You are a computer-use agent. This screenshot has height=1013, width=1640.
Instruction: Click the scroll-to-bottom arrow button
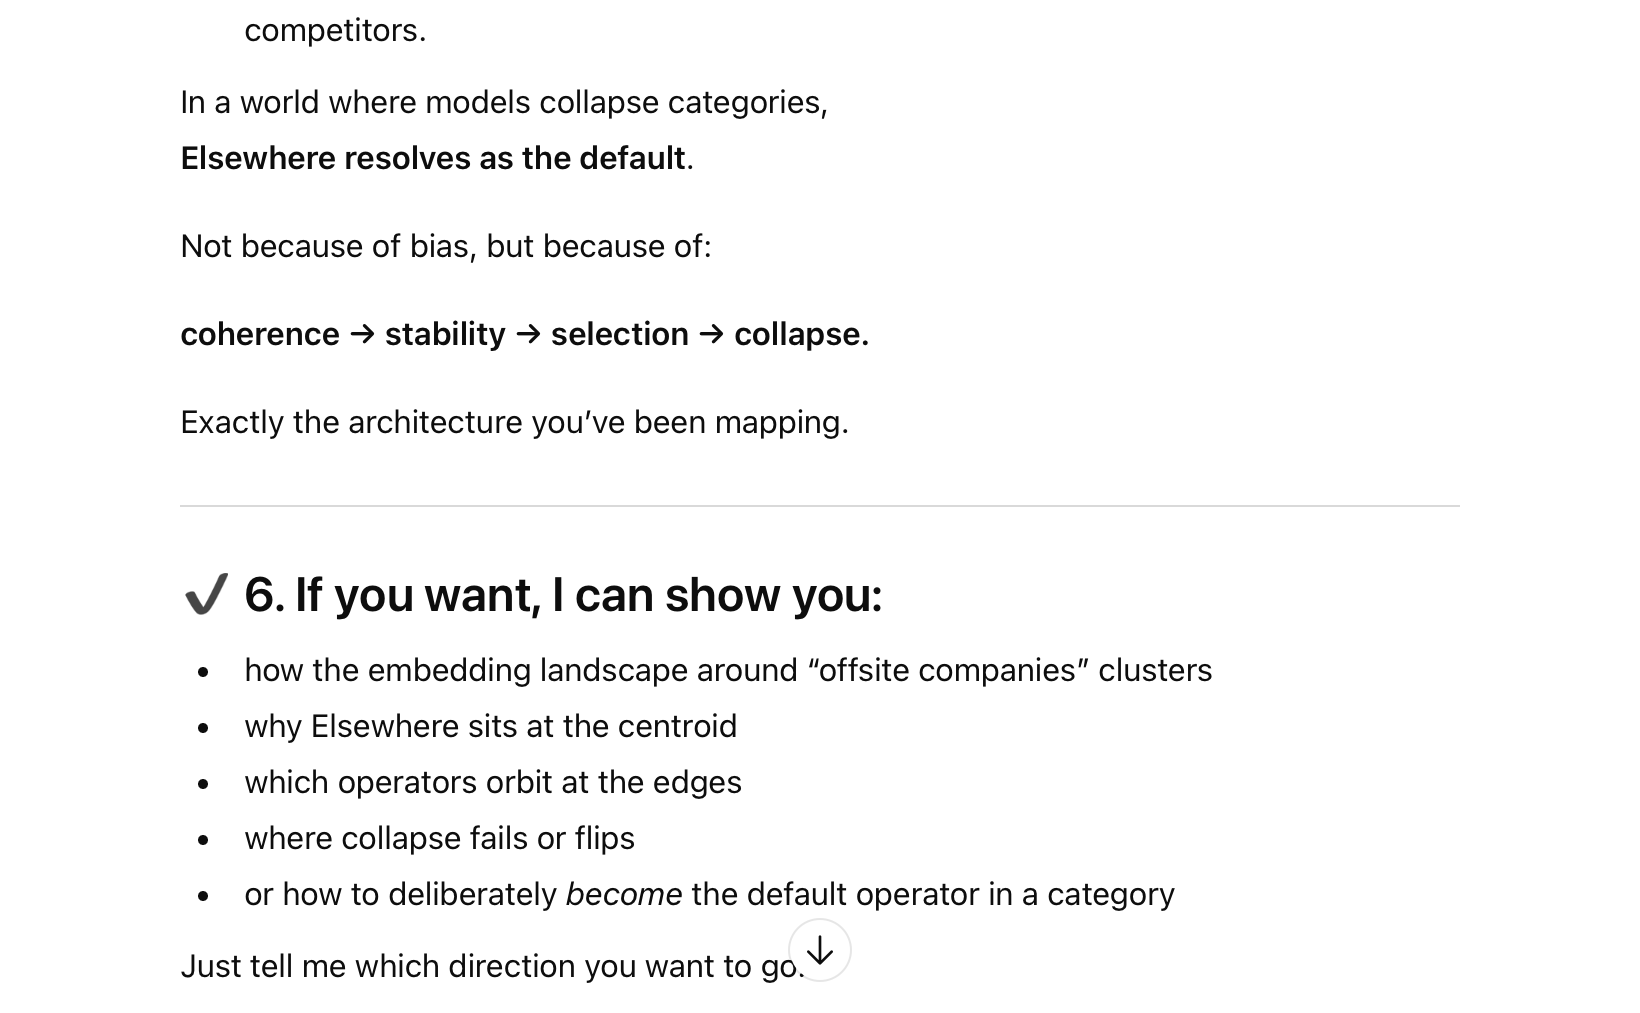(819, 950)
